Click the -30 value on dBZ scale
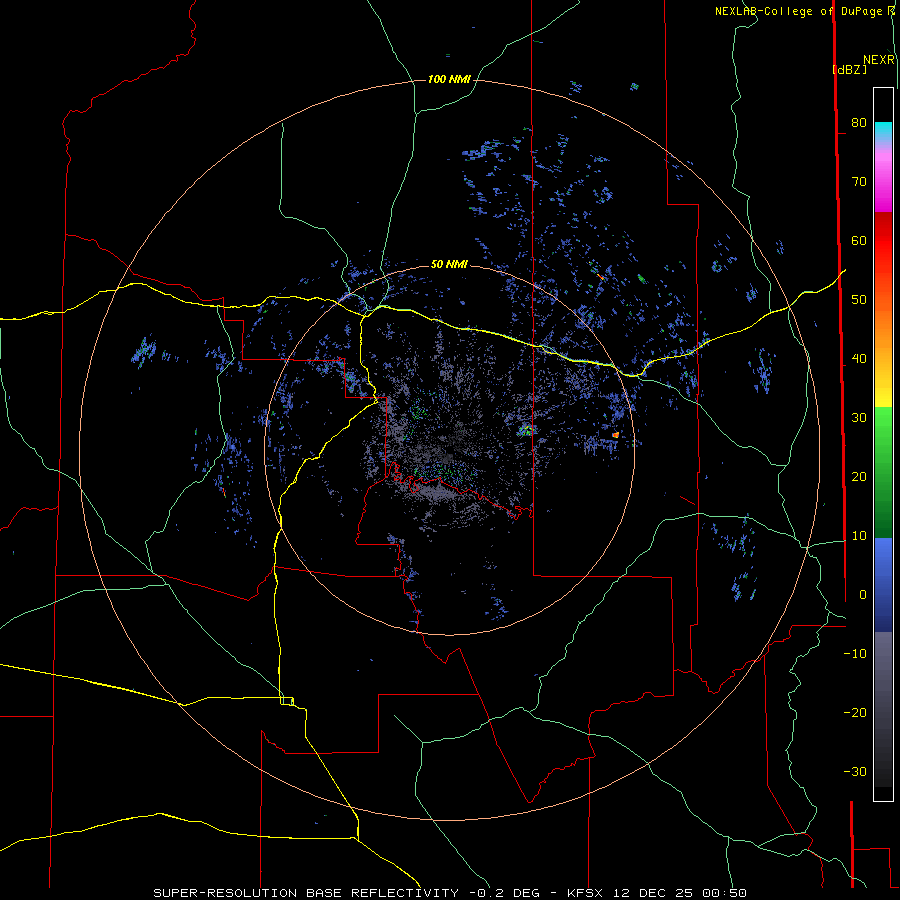The width and height of the screenshot is (900, 900). 855,771
